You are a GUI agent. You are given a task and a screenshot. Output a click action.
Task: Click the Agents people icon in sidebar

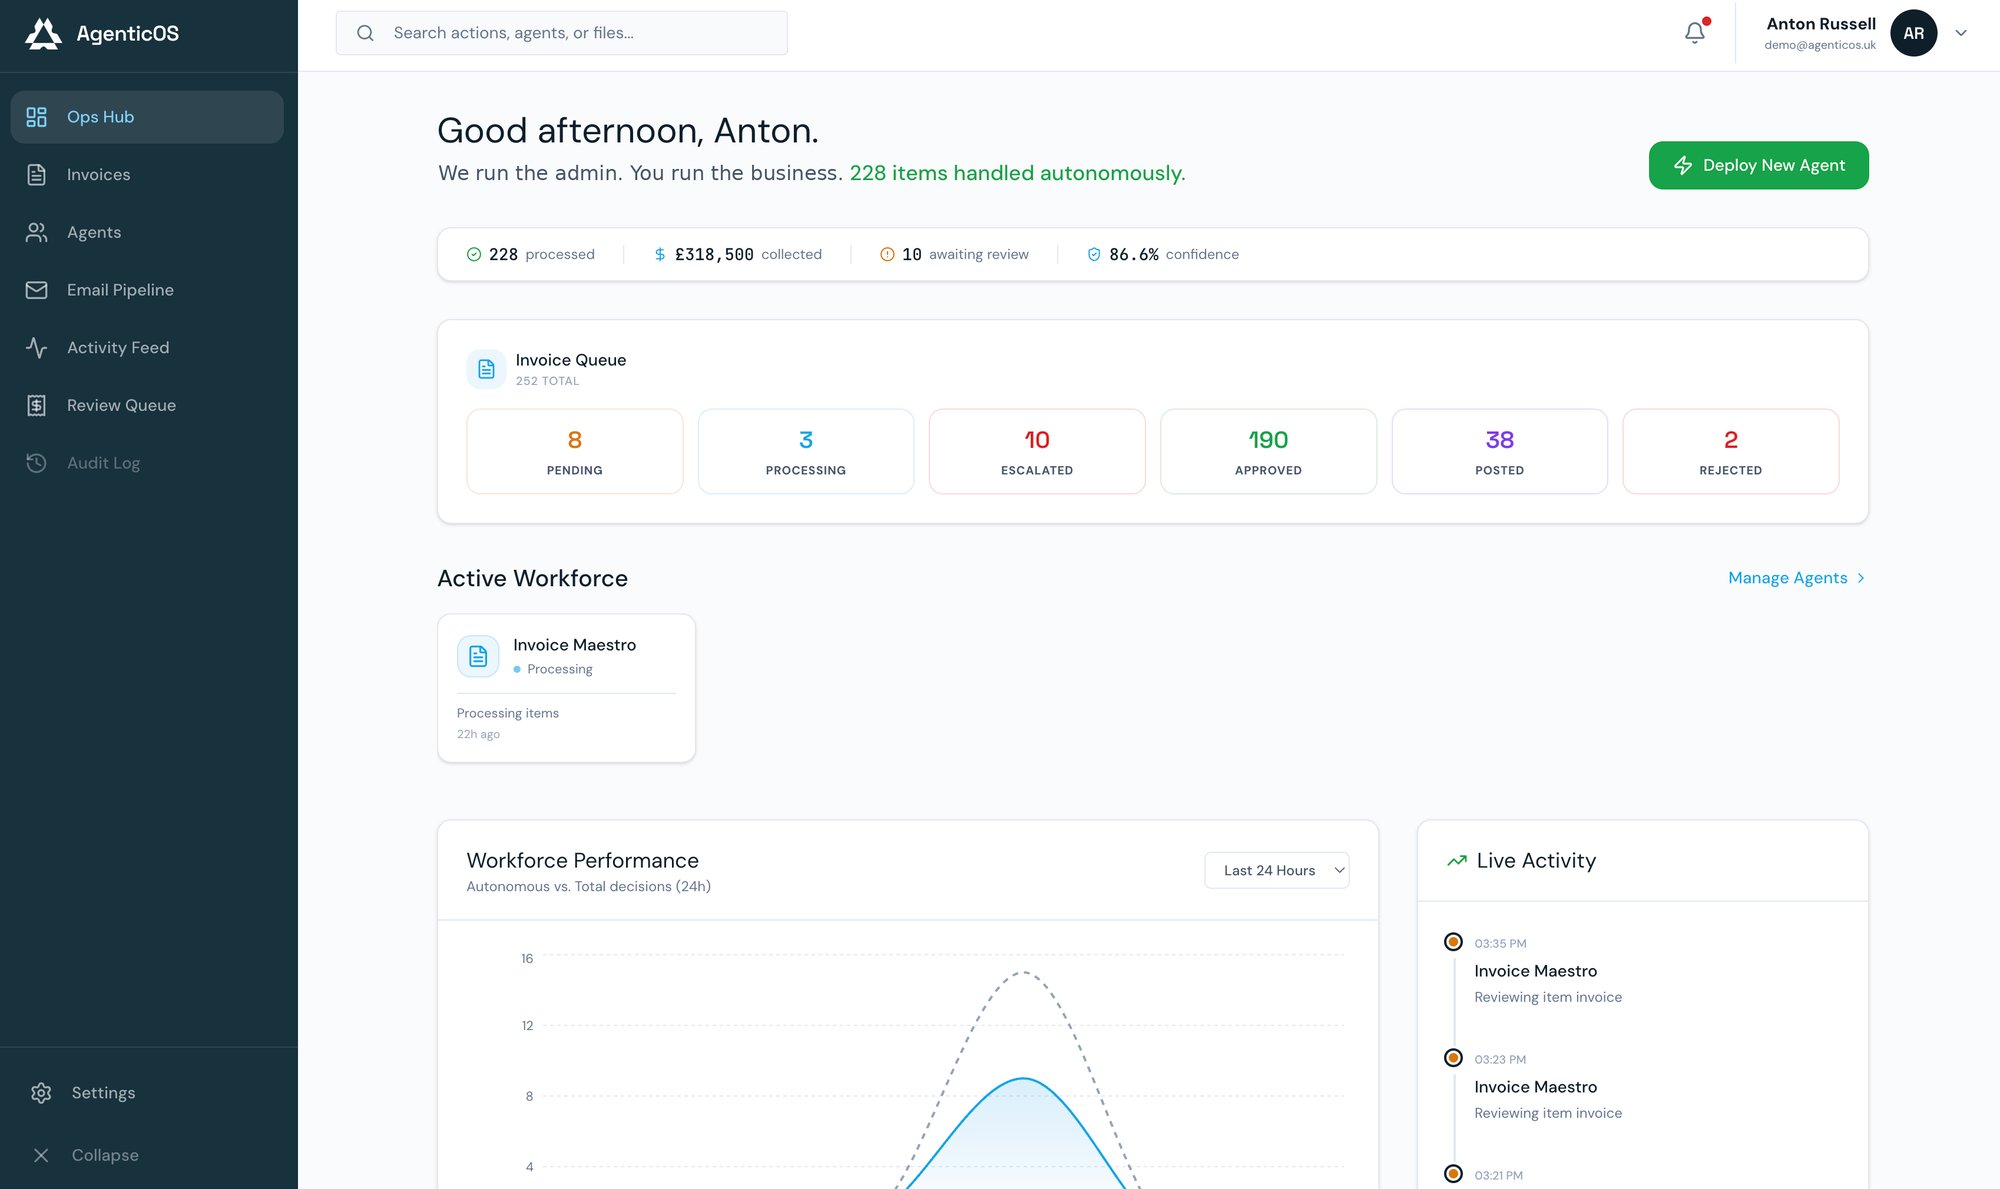(x=37, y=232)
